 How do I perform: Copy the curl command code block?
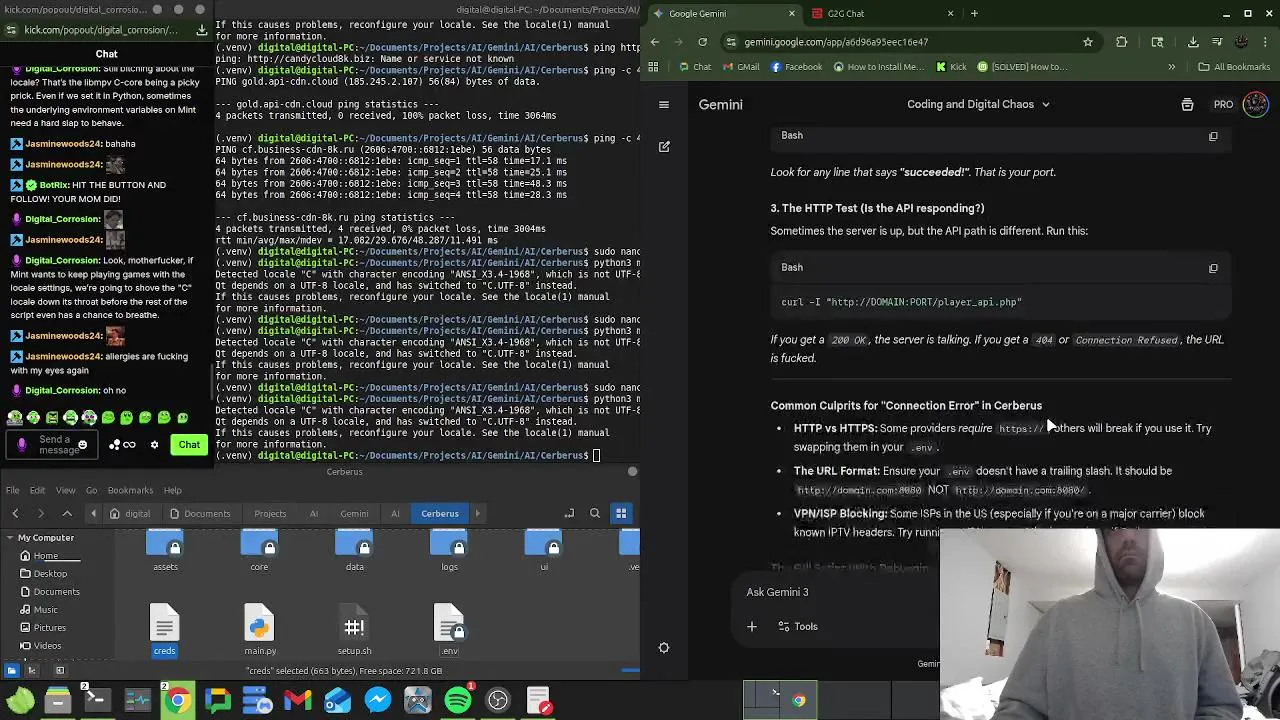click(1213, 268)
